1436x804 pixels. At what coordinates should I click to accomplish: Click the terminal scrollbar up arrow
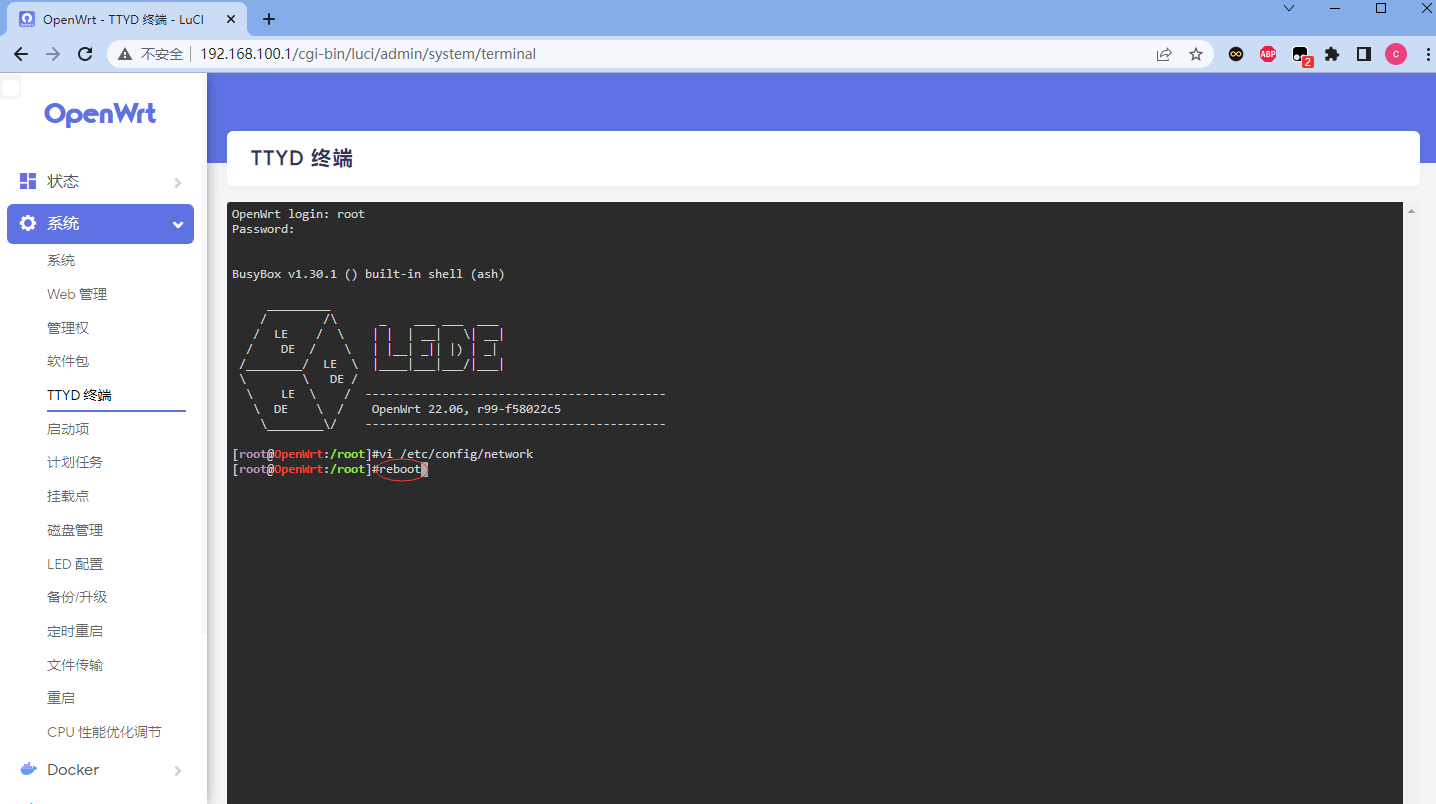[x=1412, y=211]
